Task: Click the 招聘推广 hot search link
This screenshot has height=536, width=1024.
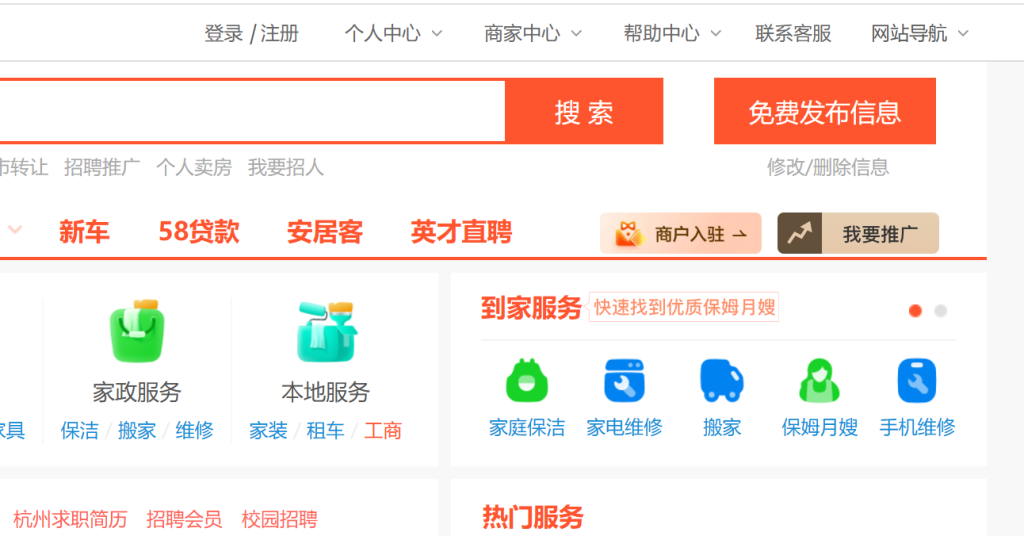Action: [102, 167]
